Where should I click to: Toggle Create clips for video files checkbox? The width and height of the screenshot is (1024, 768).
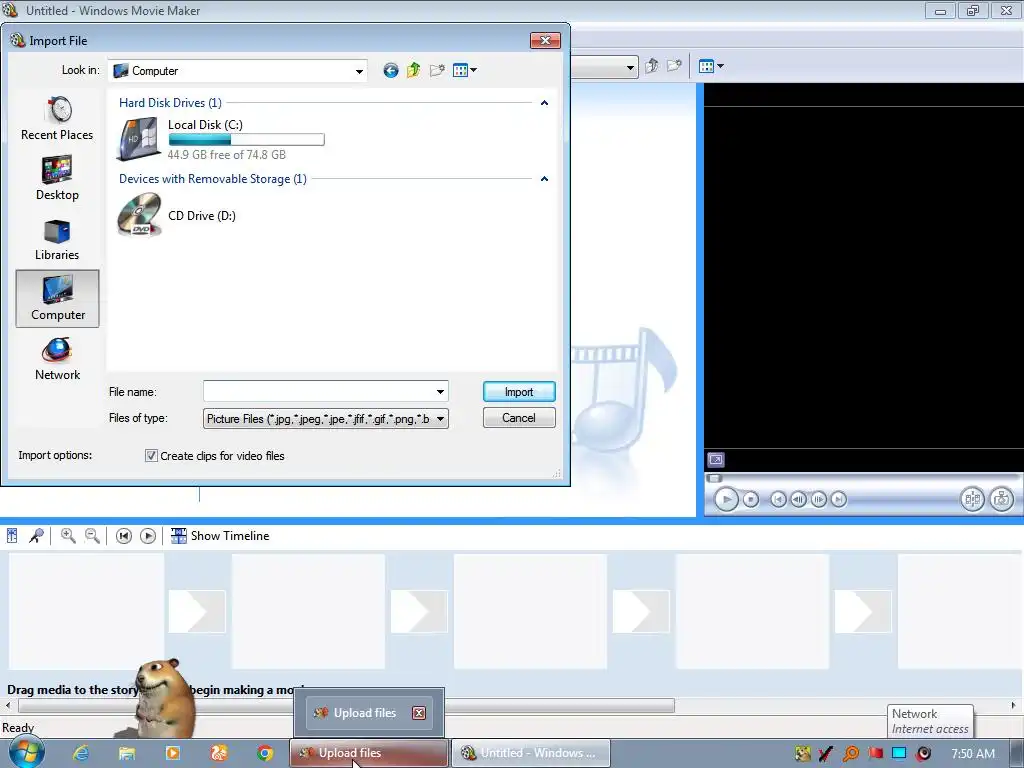[152, 456]
